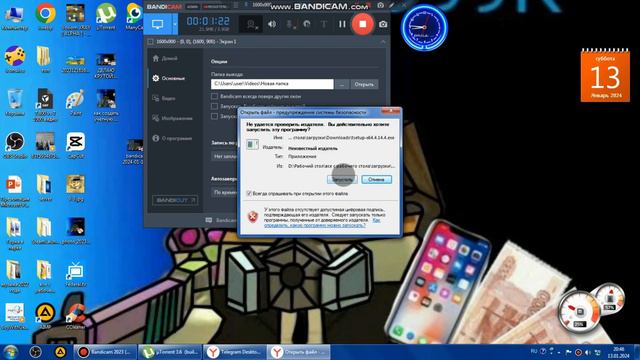Select Bandicam screen recording mode button
The height and width of the screenshot is (360, 640).
point(158,24)
